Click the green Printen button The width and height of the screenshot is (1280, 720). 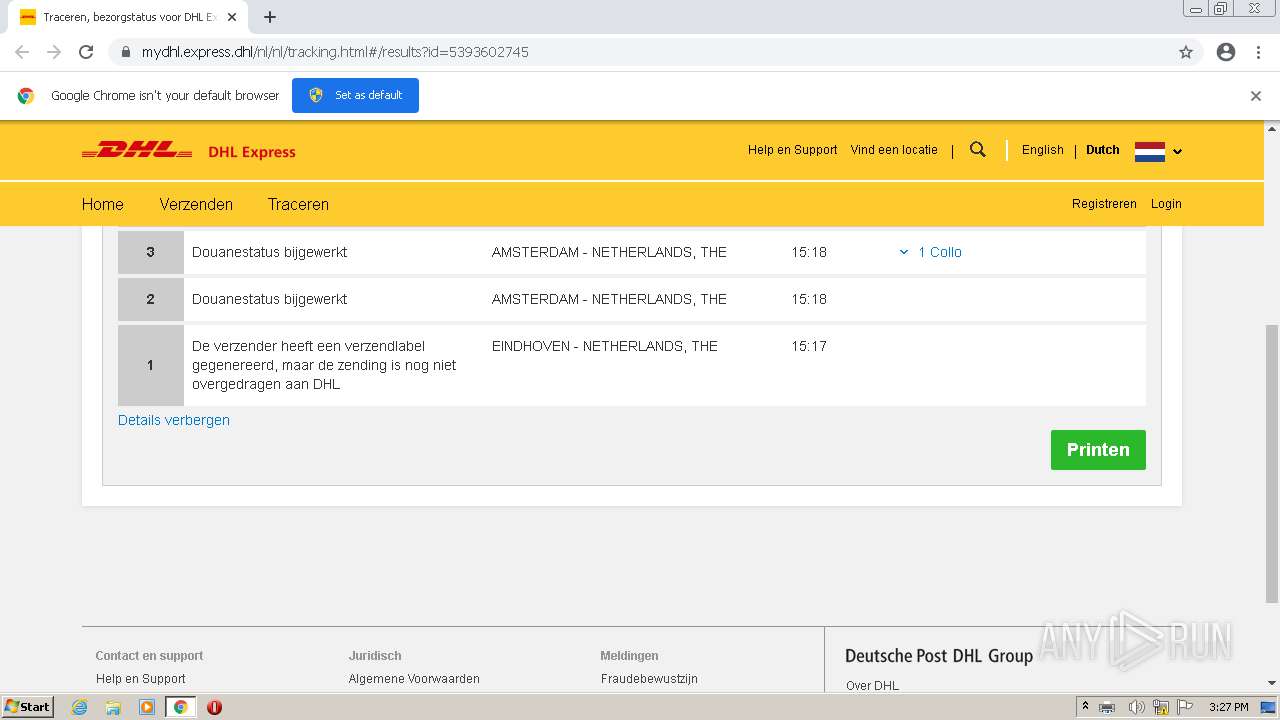(x=1098, y=450)
